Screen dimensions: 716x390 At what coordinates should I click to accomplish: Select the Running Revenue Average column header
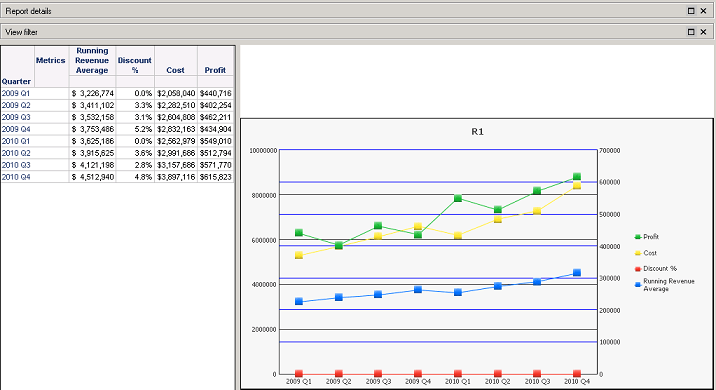[92, 60]
